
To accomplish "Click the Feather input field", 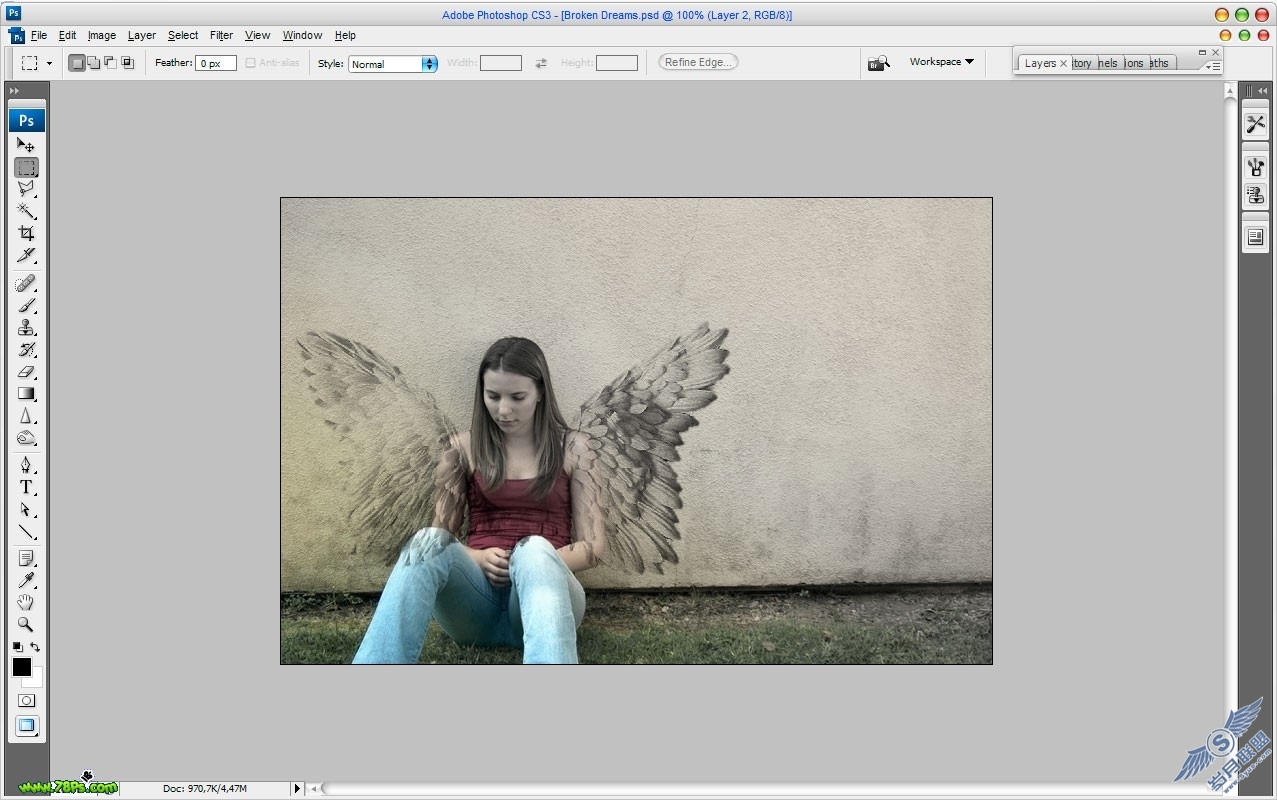I will [x=216, y=63].
